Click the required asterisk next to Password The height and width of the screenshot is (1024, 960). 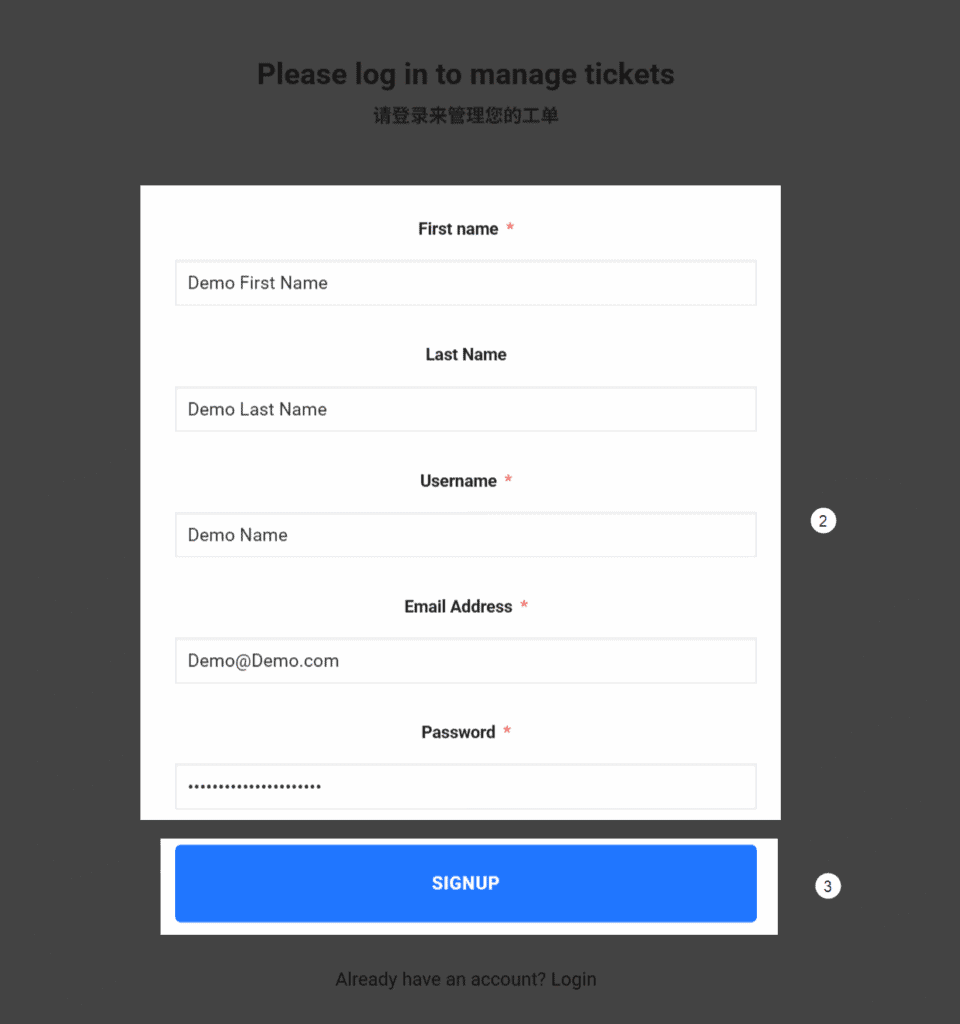tap(507, 733)
